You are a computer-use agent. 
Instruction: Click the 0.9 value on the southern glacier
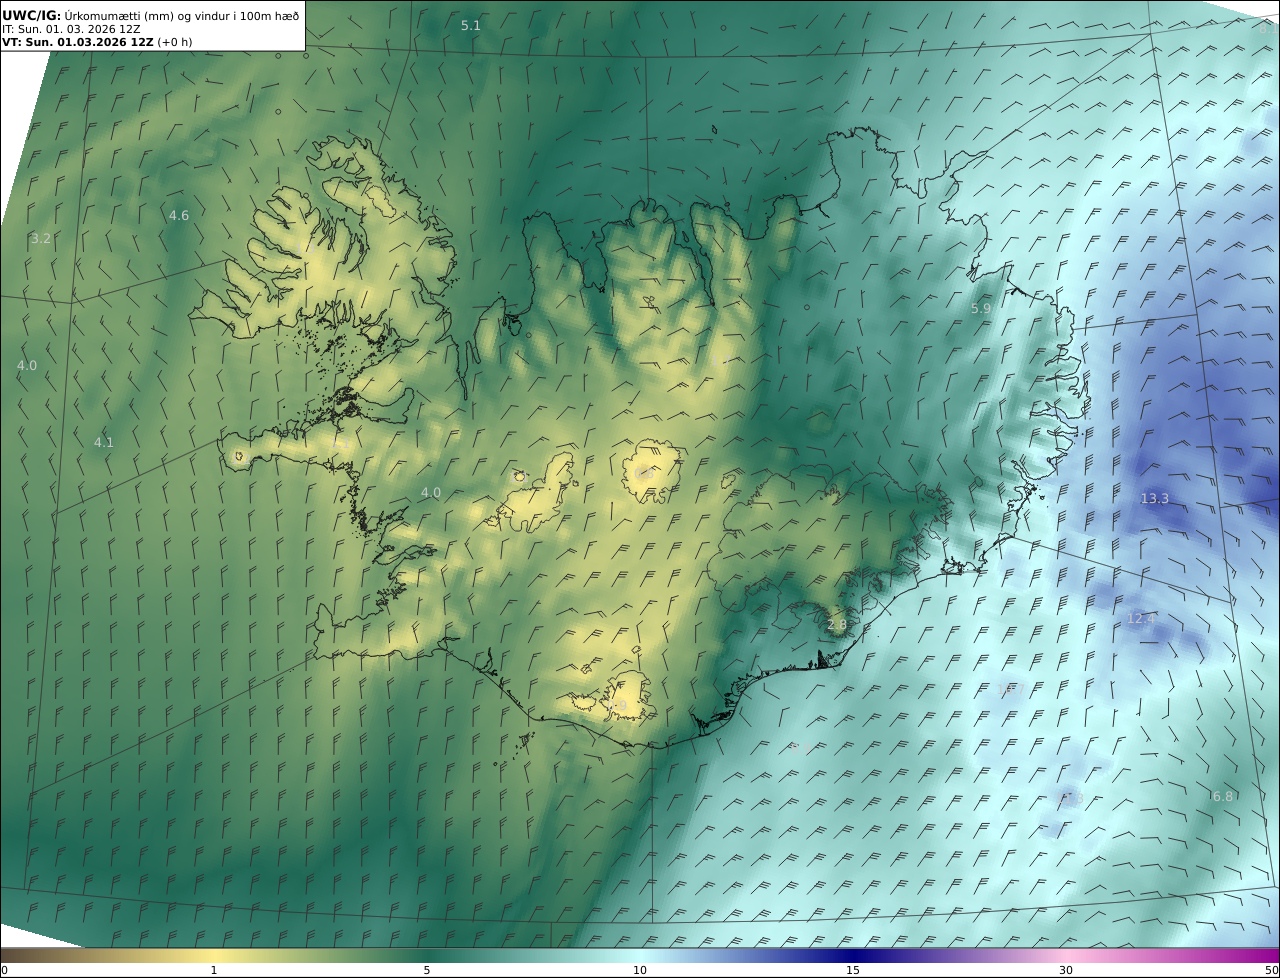tap(618, 706)
